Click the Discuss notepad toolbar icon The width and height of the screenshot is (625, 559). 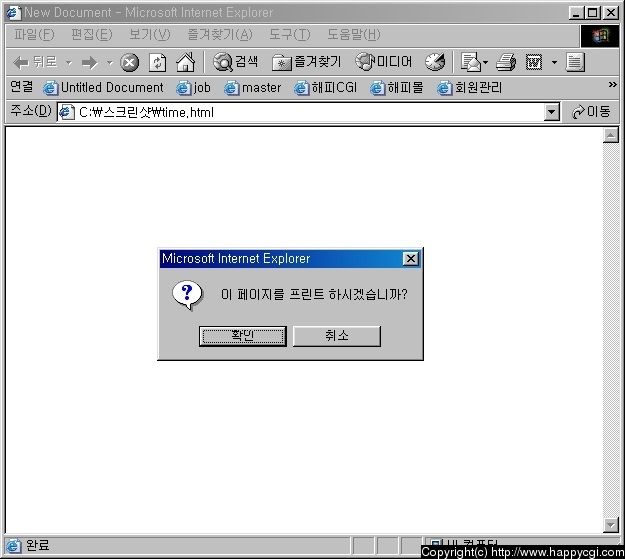(x=575, y=62)
